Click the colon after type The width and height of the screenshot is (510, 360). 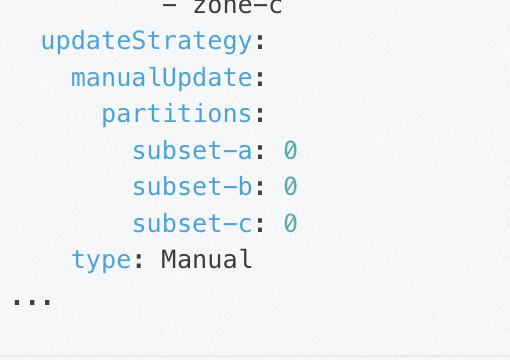coord(139,261)
